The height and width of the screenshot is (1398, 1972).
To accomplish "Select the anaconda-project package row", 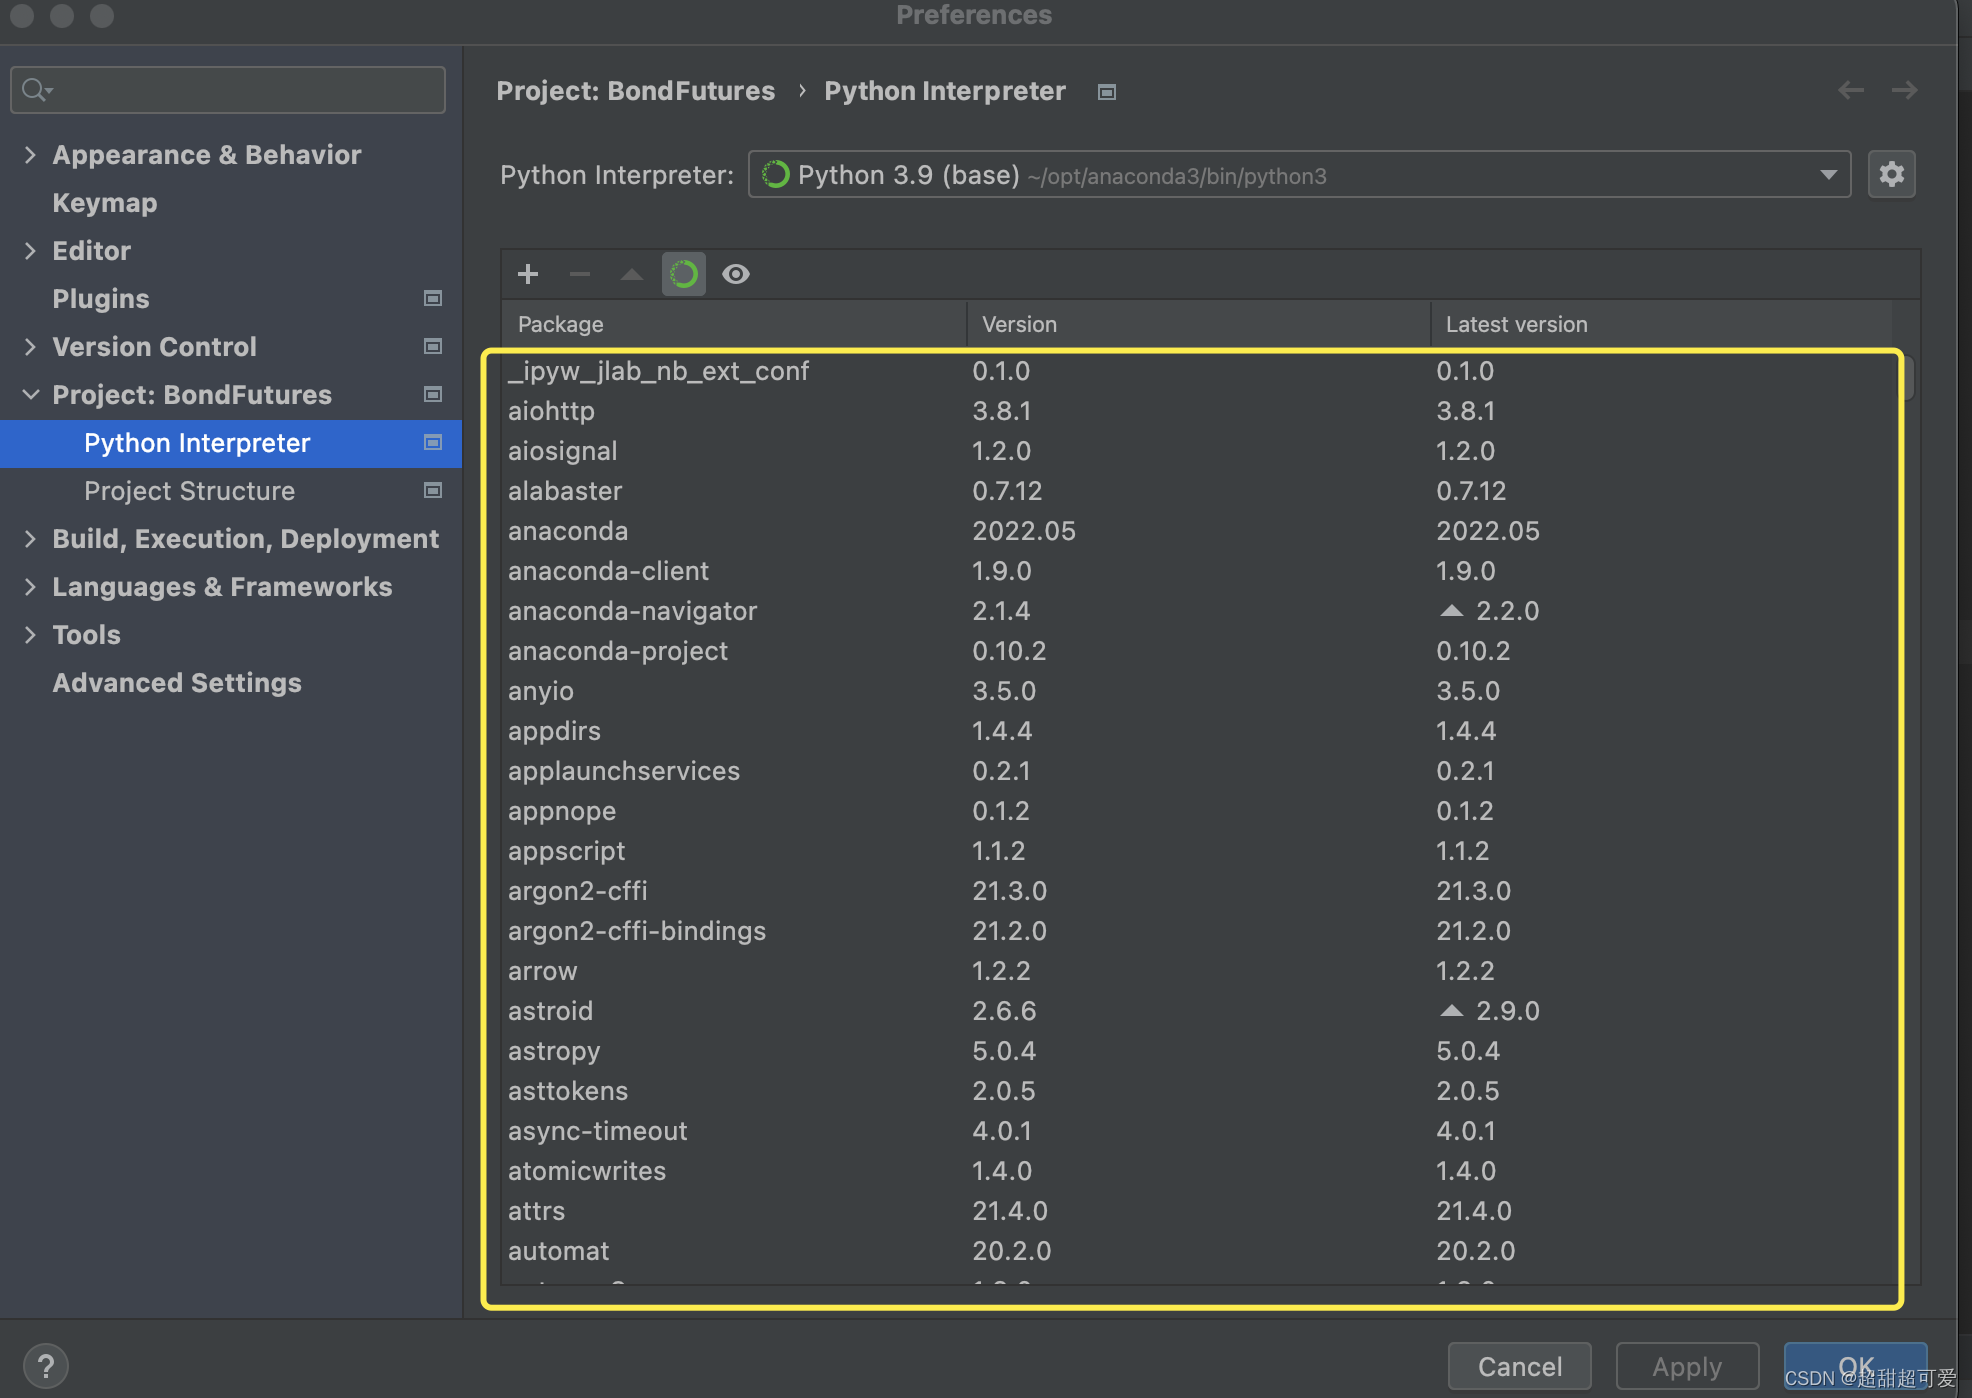I will pos(1196,651).
